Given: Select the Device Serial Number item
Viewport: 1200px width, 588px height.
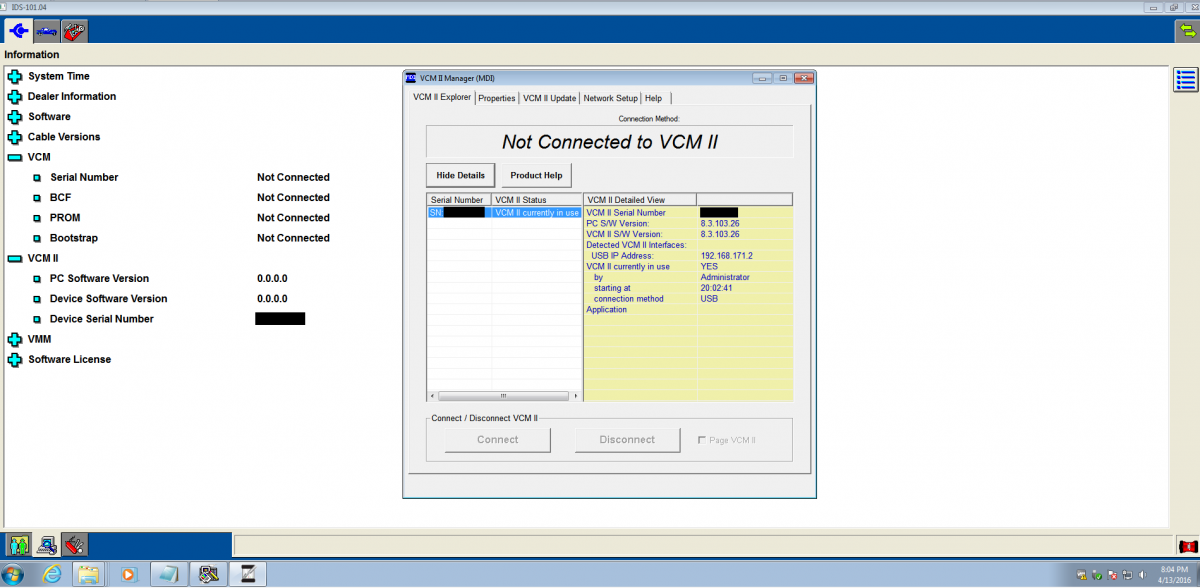Looking at the screenshot, I should [102, 319].
